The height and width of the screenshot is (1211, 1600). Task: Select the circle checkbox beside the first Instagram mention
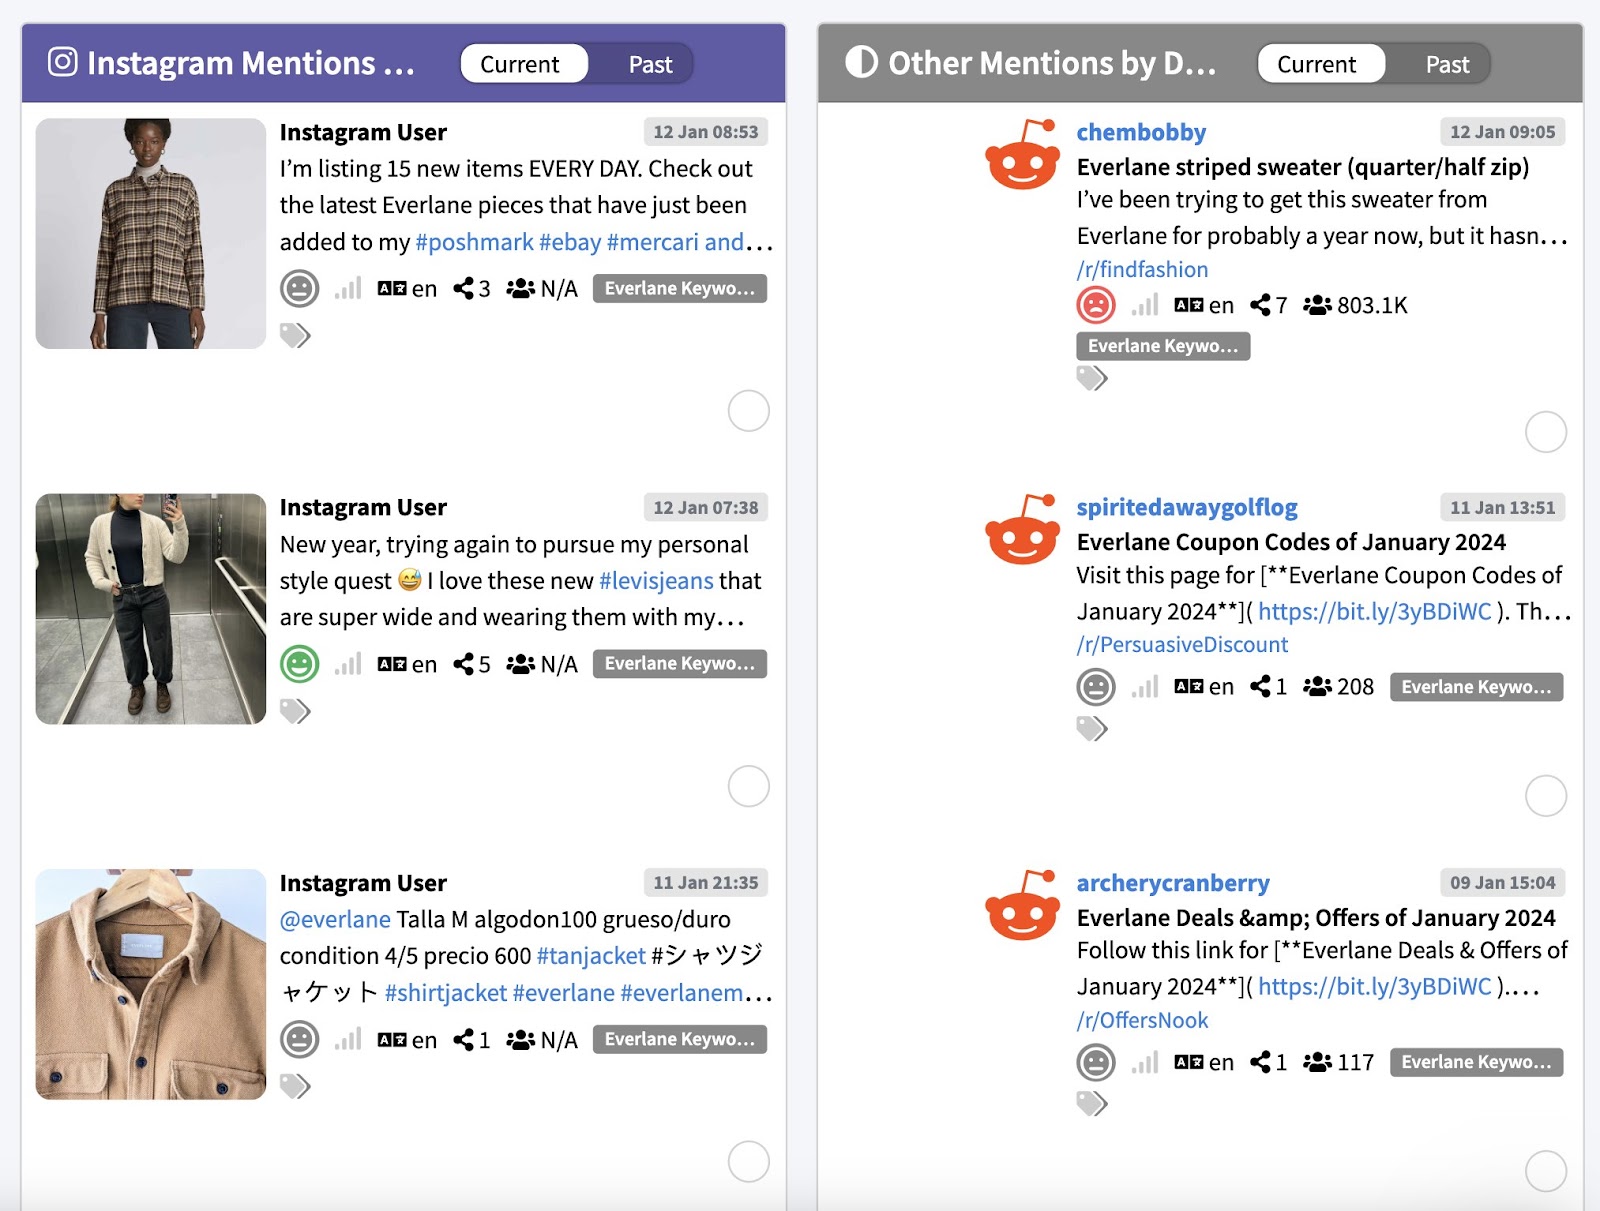(x=748, y=411)
